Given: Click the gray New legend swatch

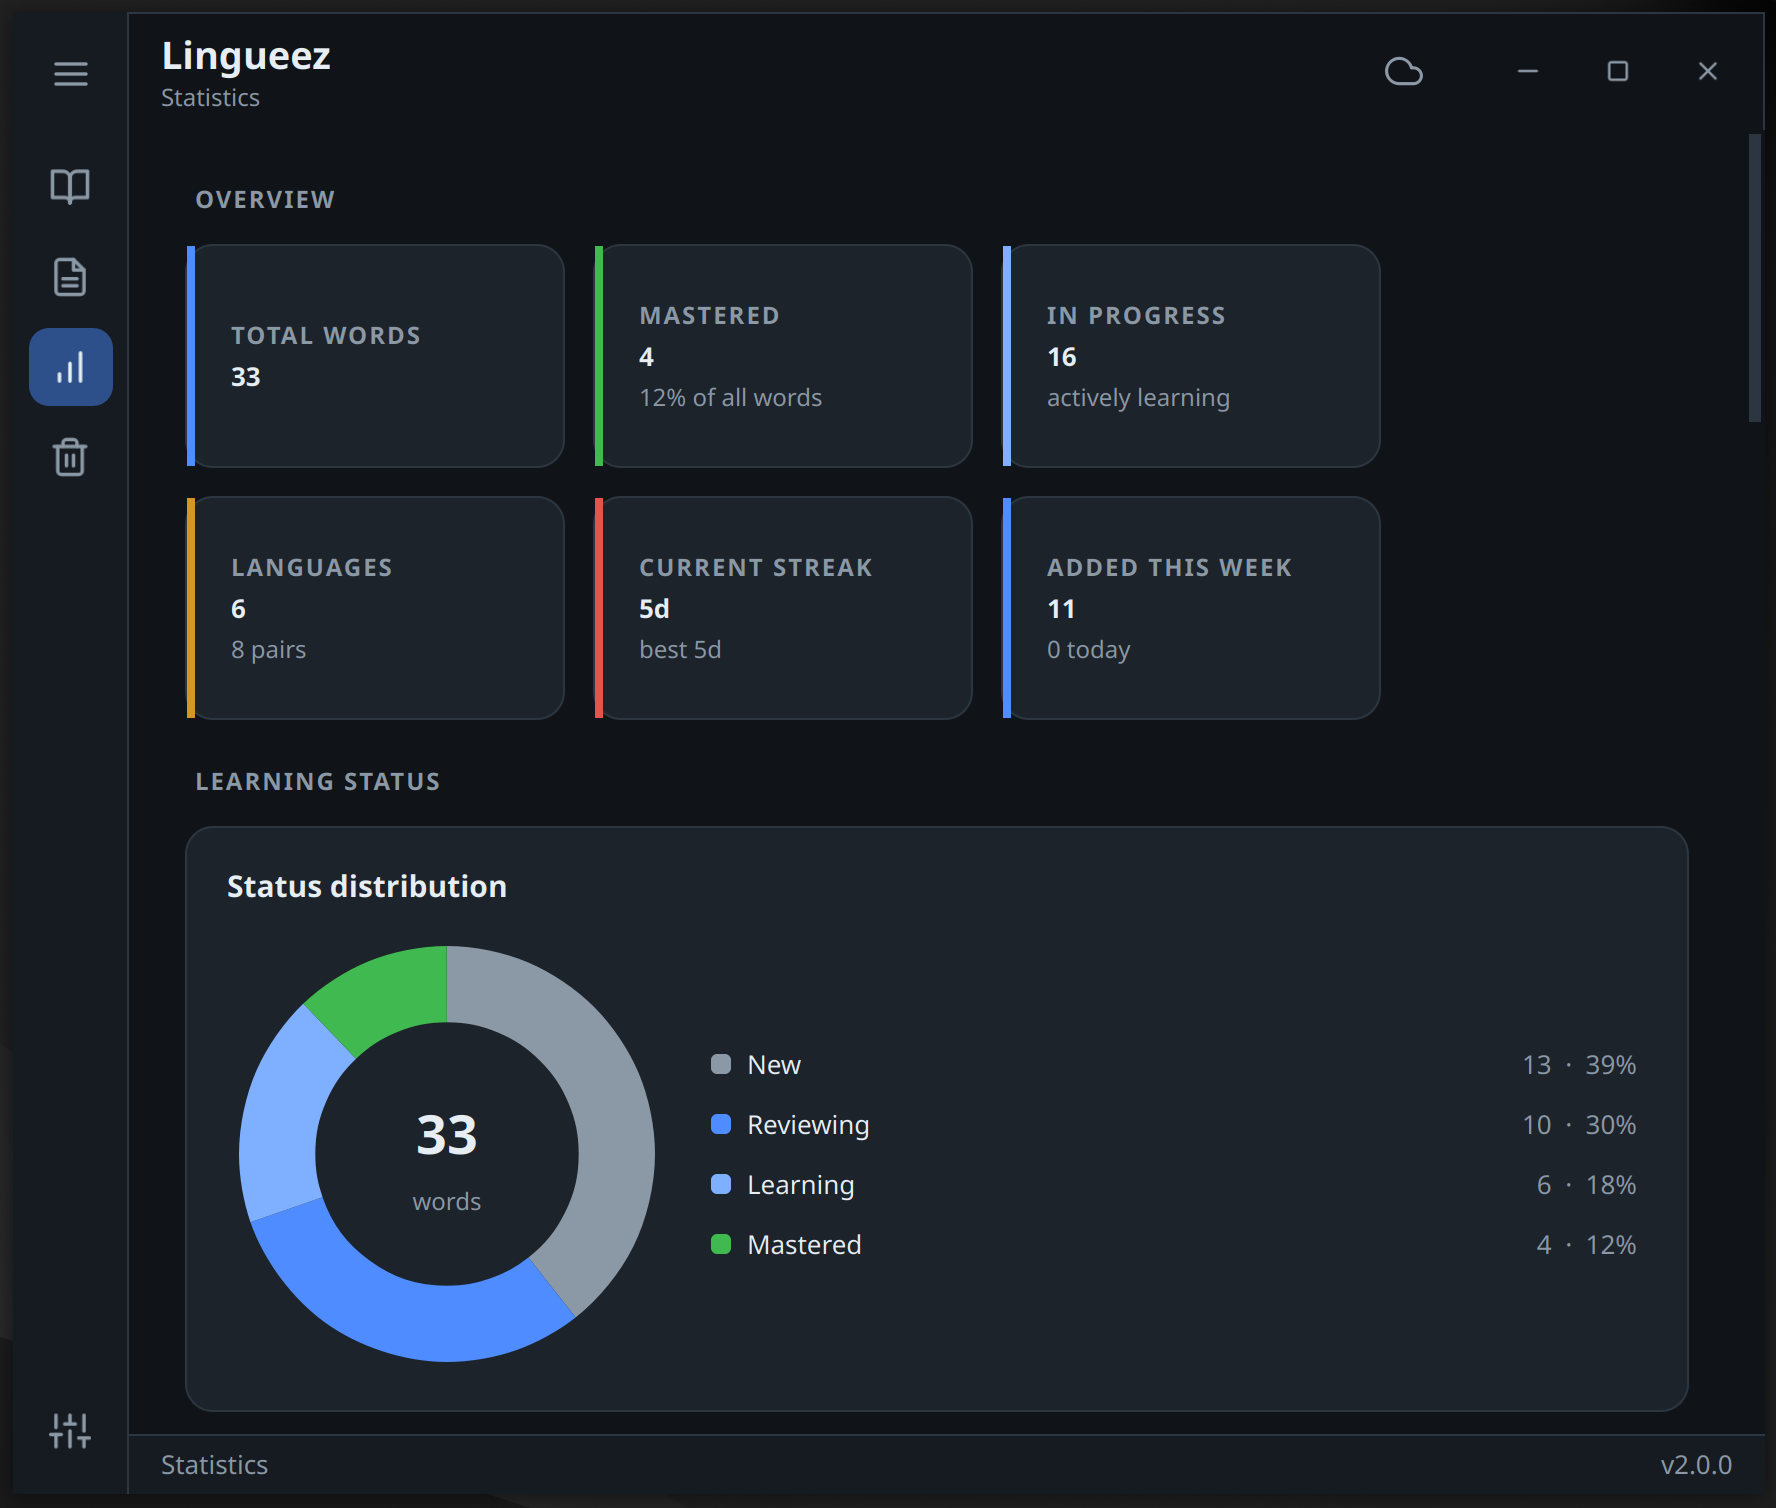Looking at the screenshot, I should (x=721, y=1064).
